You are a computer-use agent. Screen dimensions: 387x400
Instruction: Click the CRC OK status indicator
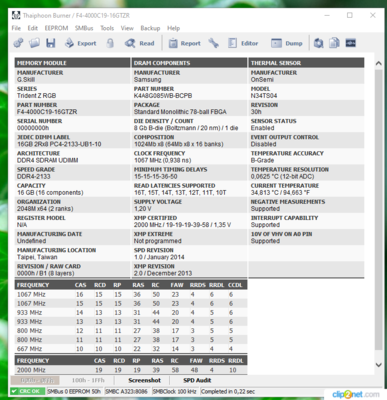27,391
